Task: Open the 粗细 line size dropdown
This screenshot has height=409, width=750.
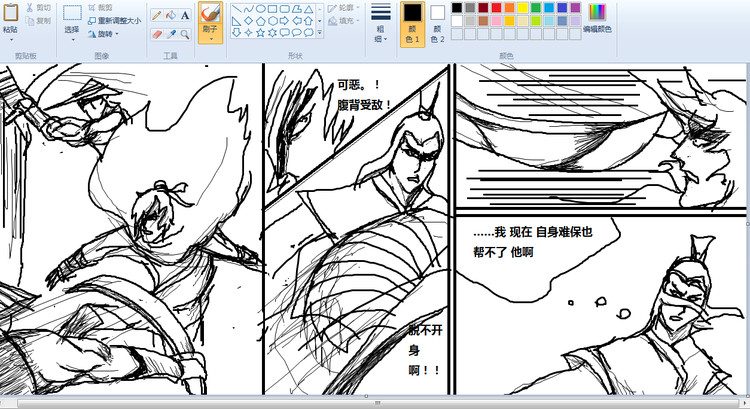Action: click(380, 20)
